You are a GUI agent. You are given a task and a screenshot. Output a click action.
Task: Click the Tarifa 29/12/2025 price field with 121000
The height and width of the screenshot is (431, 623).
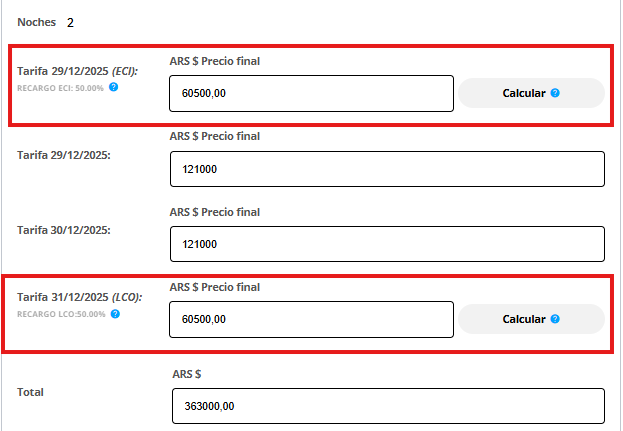[x=388, y=169]
